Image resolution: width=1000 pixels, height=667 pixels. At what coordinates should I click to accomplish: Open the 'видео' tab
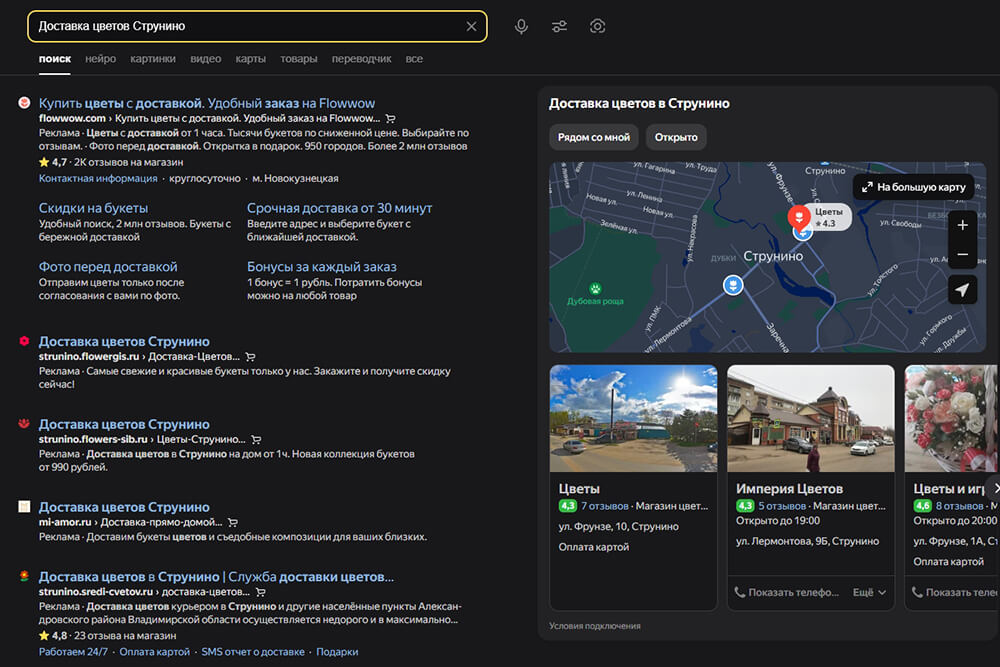tap(205, 59)
